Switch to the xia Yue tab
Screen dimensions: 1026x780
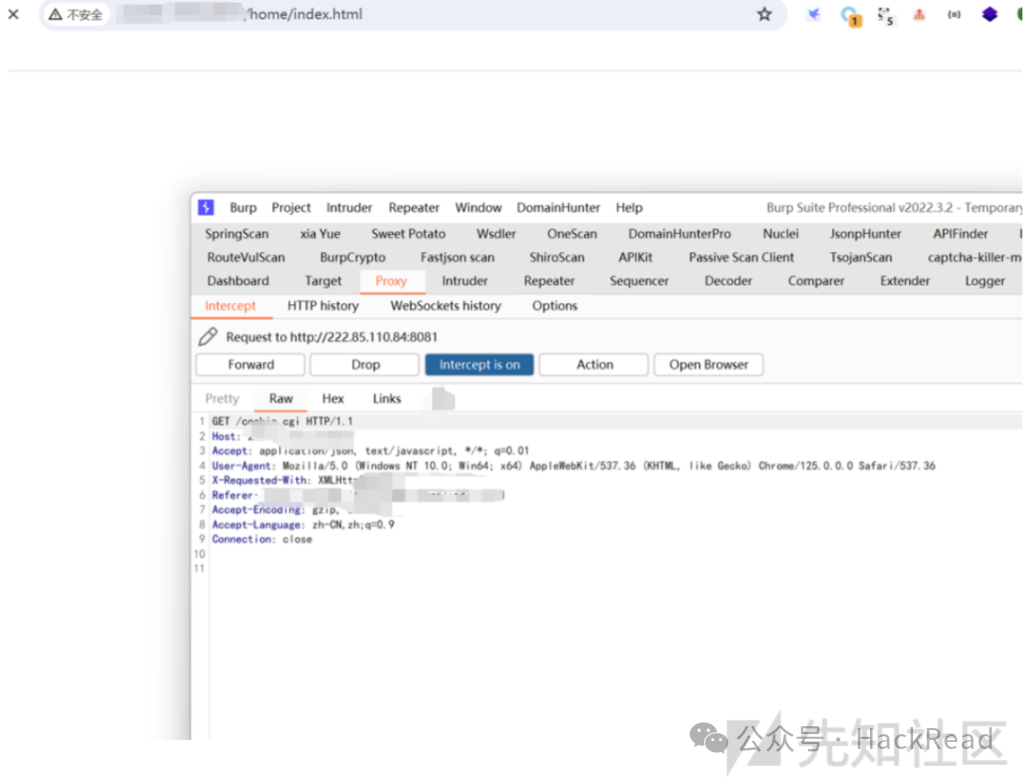click(320, 234)
